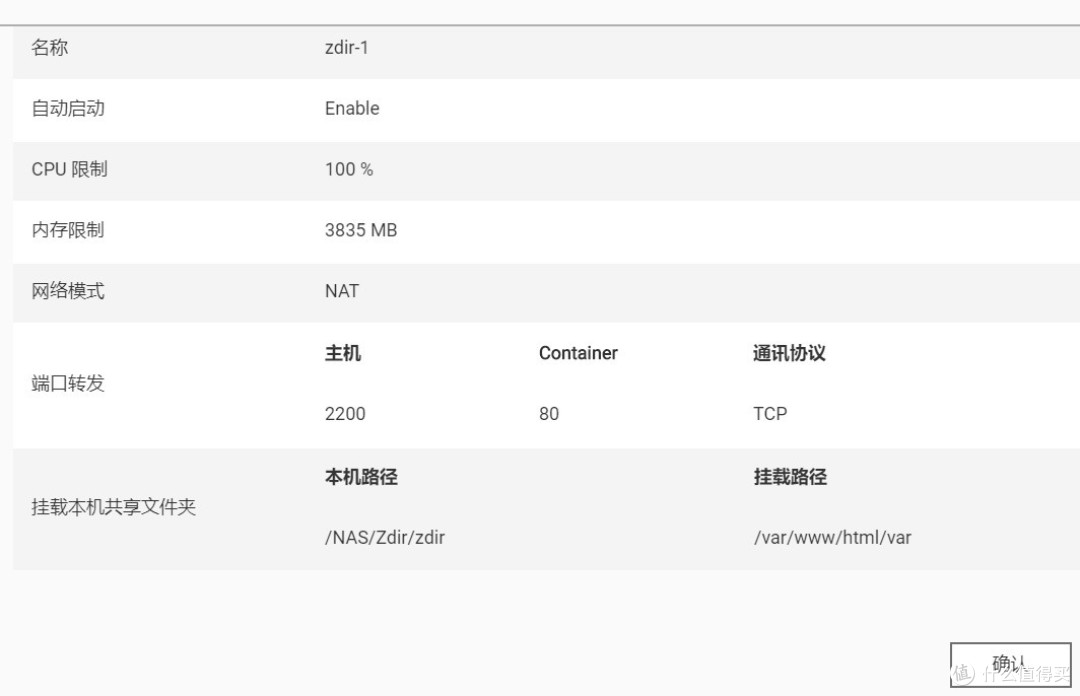
Task: Select the CPU 限制 field label
Action: click(x=68, y=169)
